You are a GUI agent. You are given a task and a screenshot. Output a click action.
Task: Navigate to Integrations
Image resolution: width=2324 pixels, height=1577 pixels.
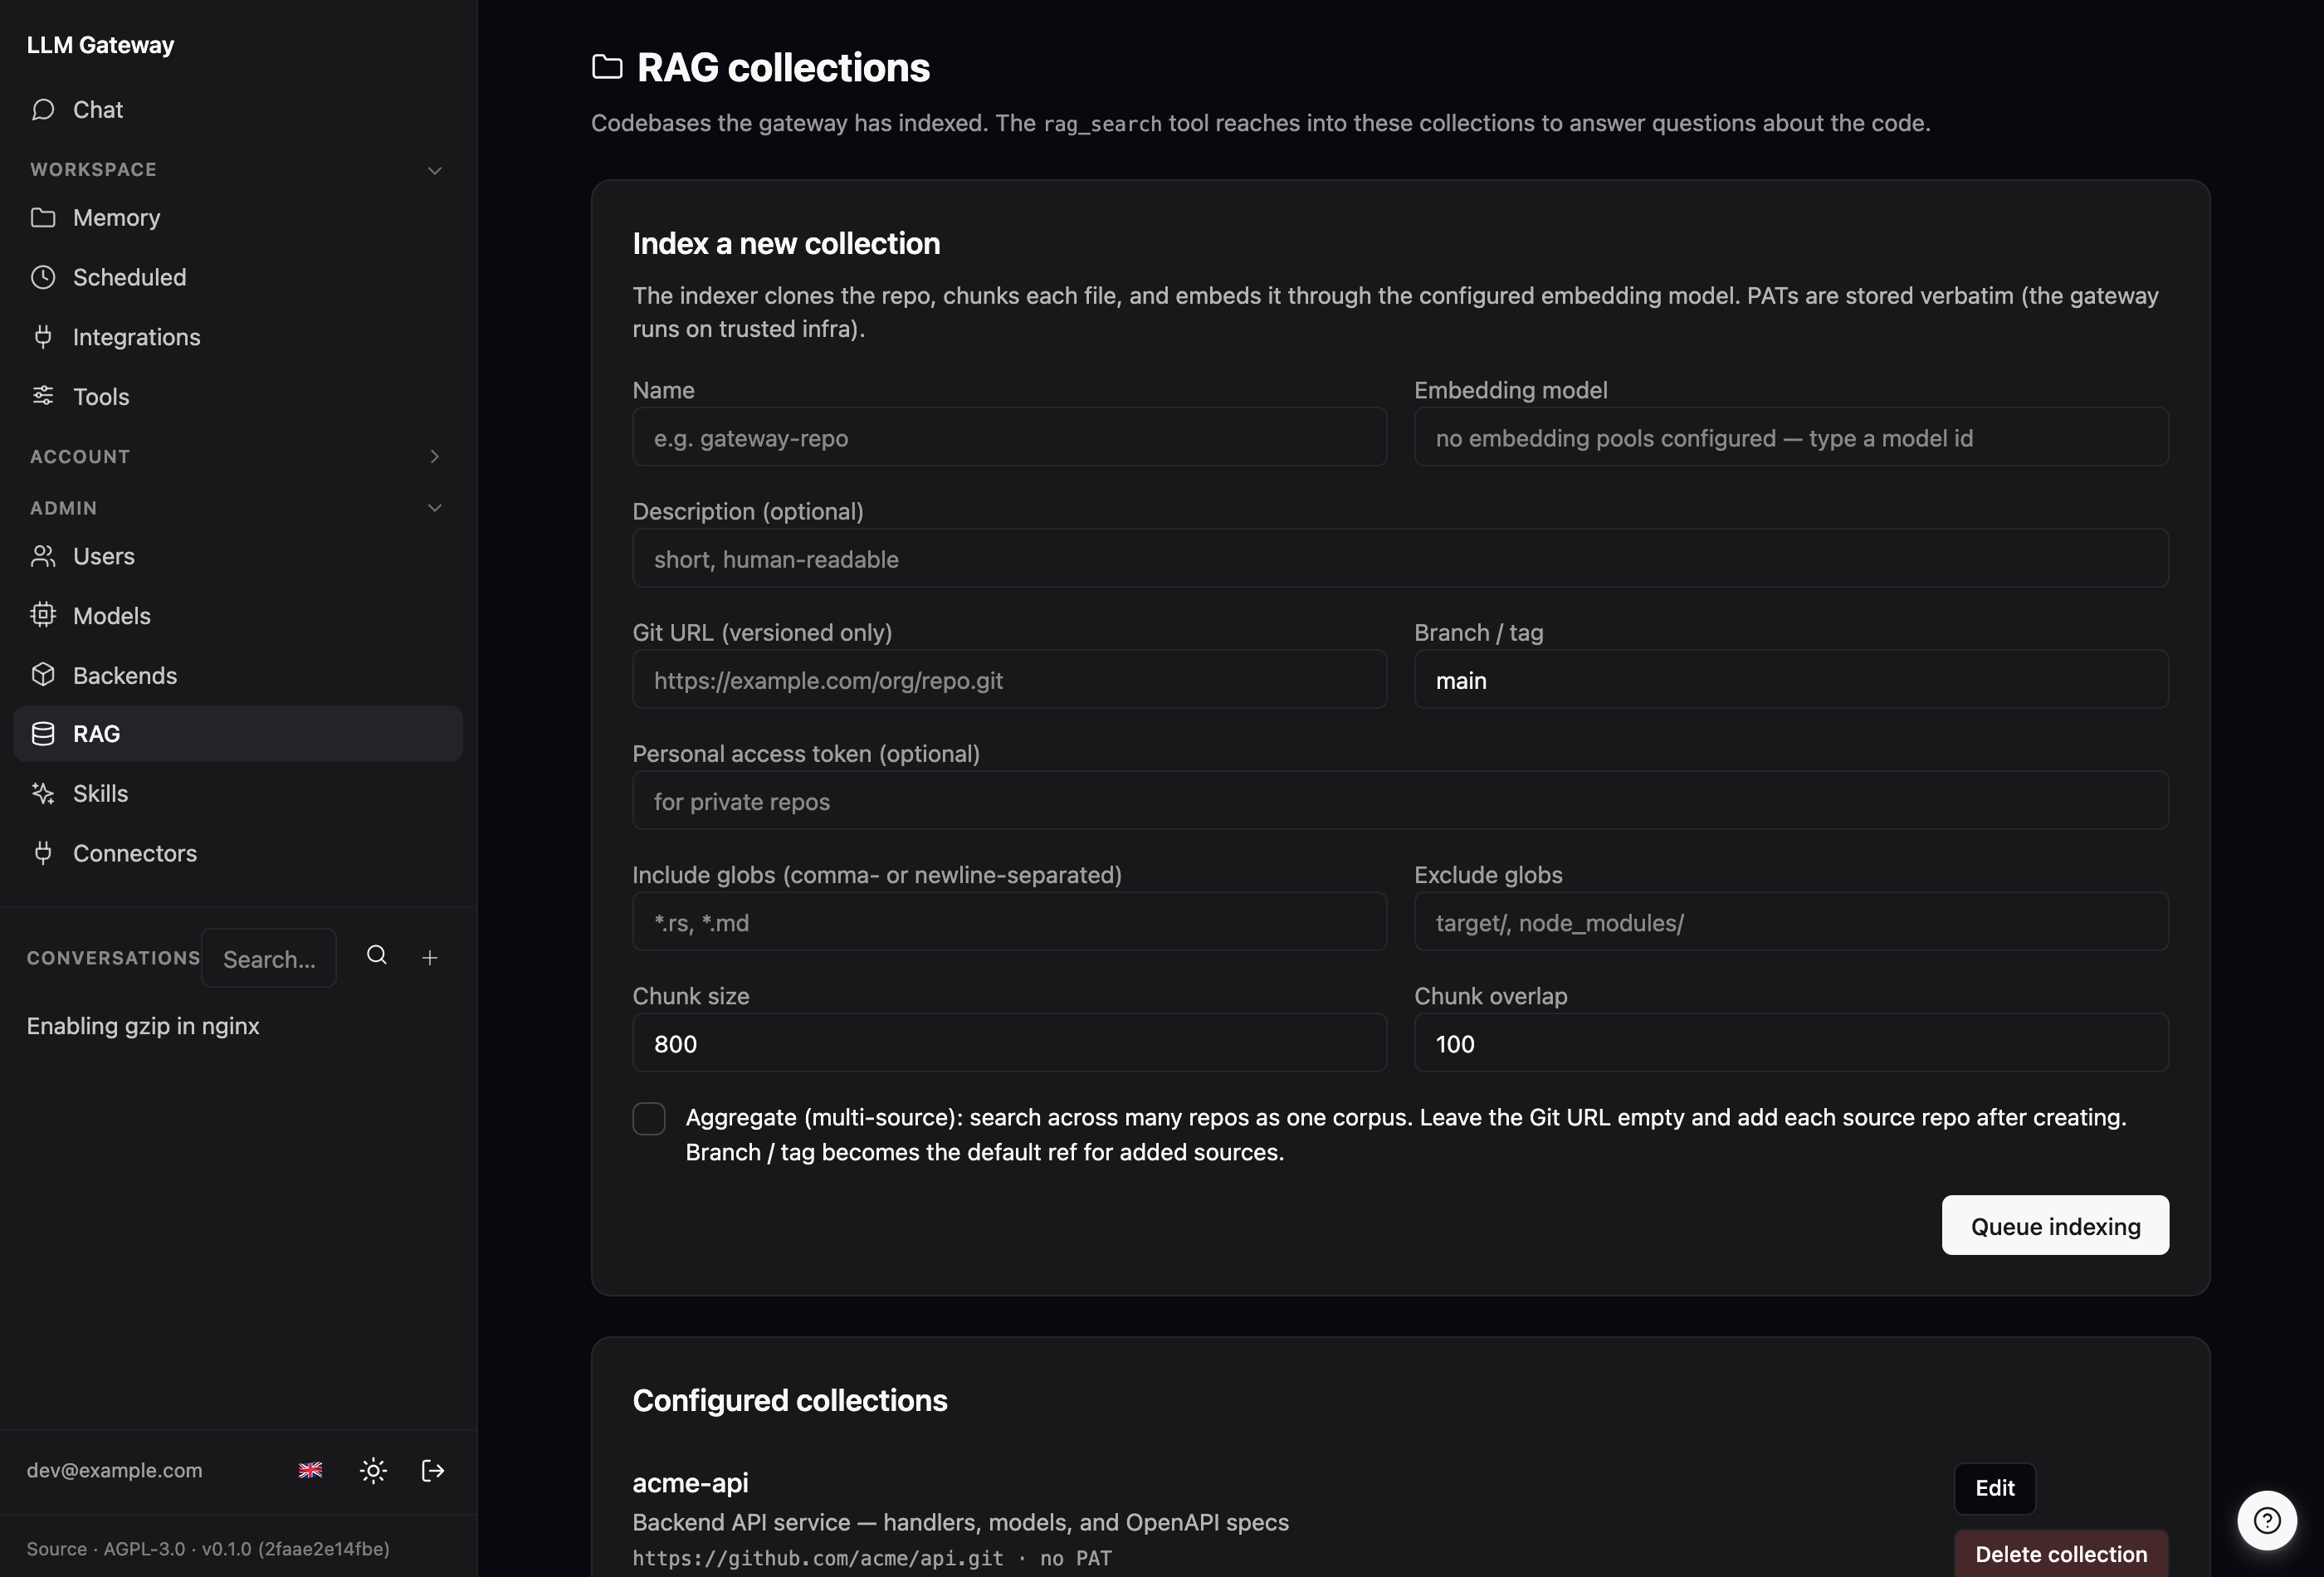click(238, 337)
